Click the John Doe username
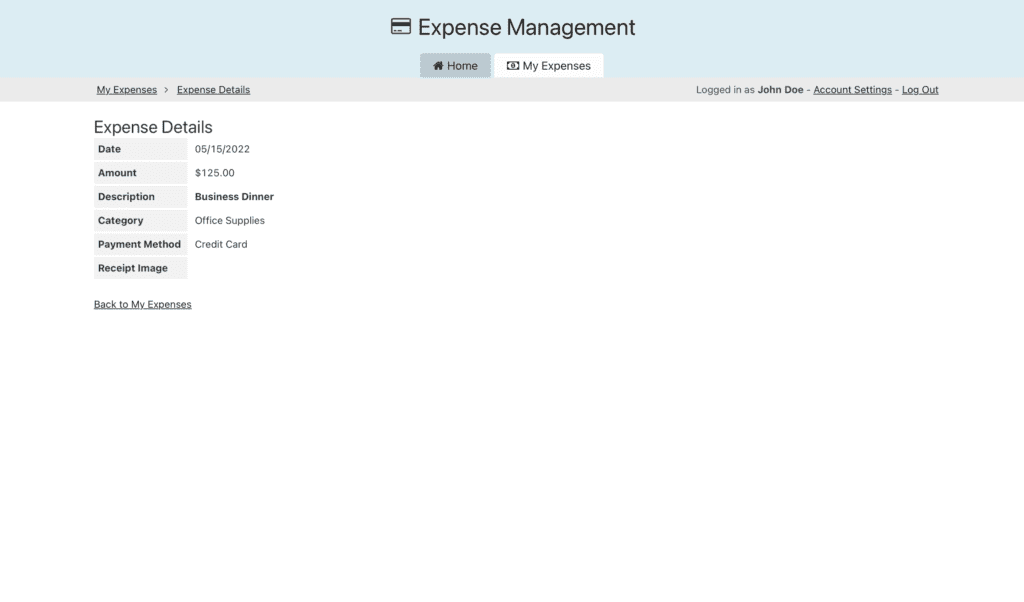 pyautogui.click(x=780, y=90)
